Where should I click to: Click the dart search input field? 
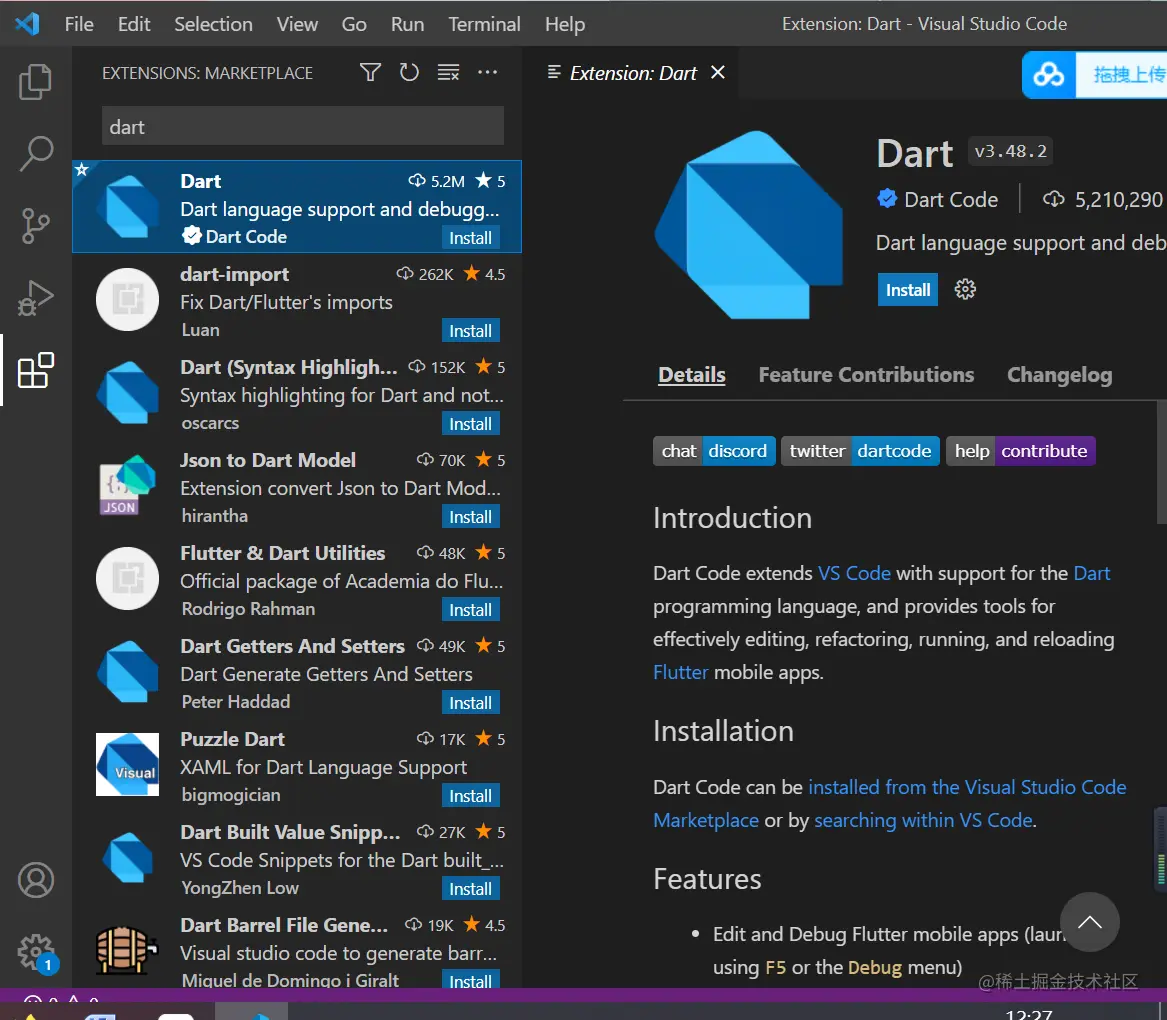pos(303,127)
